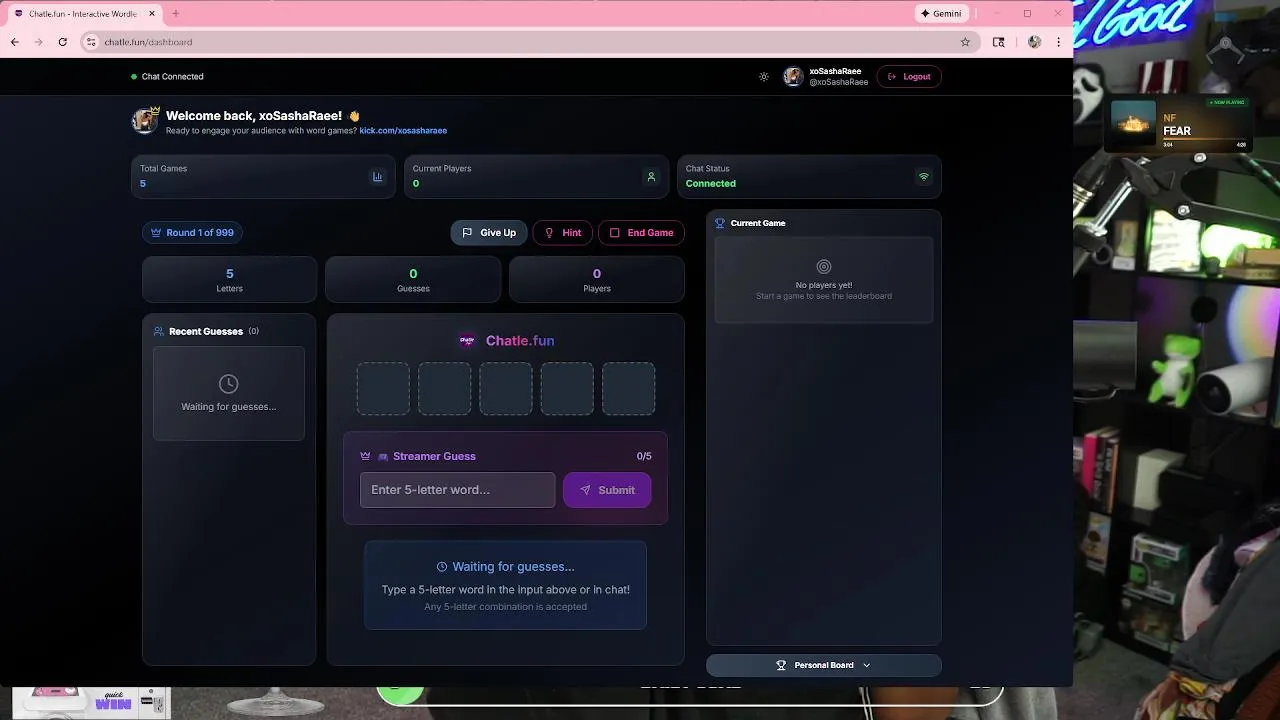Click the fifth empty letter tile
The image size is (1280, 720).
click(x=628, y=389)
